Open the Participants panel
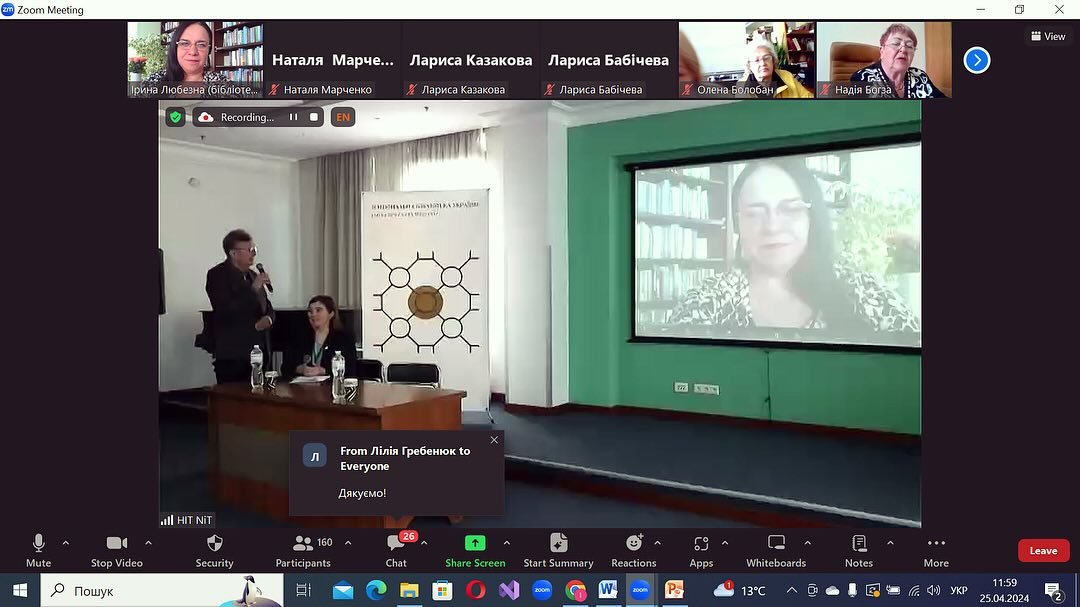This screenshot has width=1080, height=607. pos(303,551)
